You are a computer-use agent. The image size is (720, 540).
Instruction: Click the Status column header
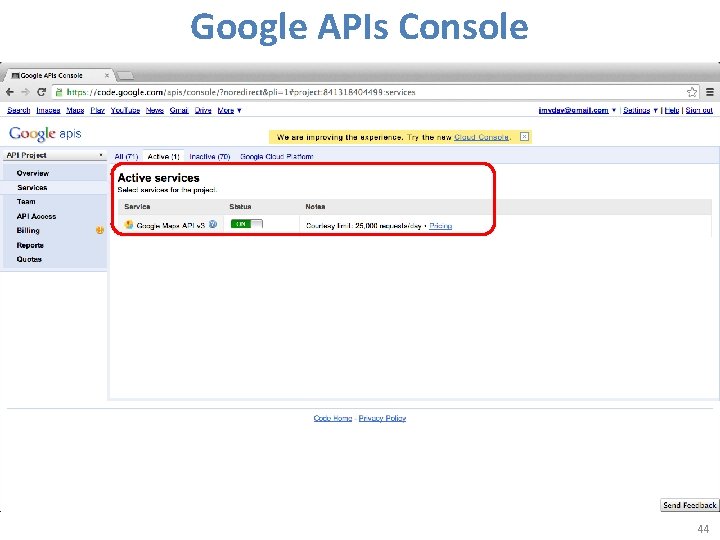point(240,207)
